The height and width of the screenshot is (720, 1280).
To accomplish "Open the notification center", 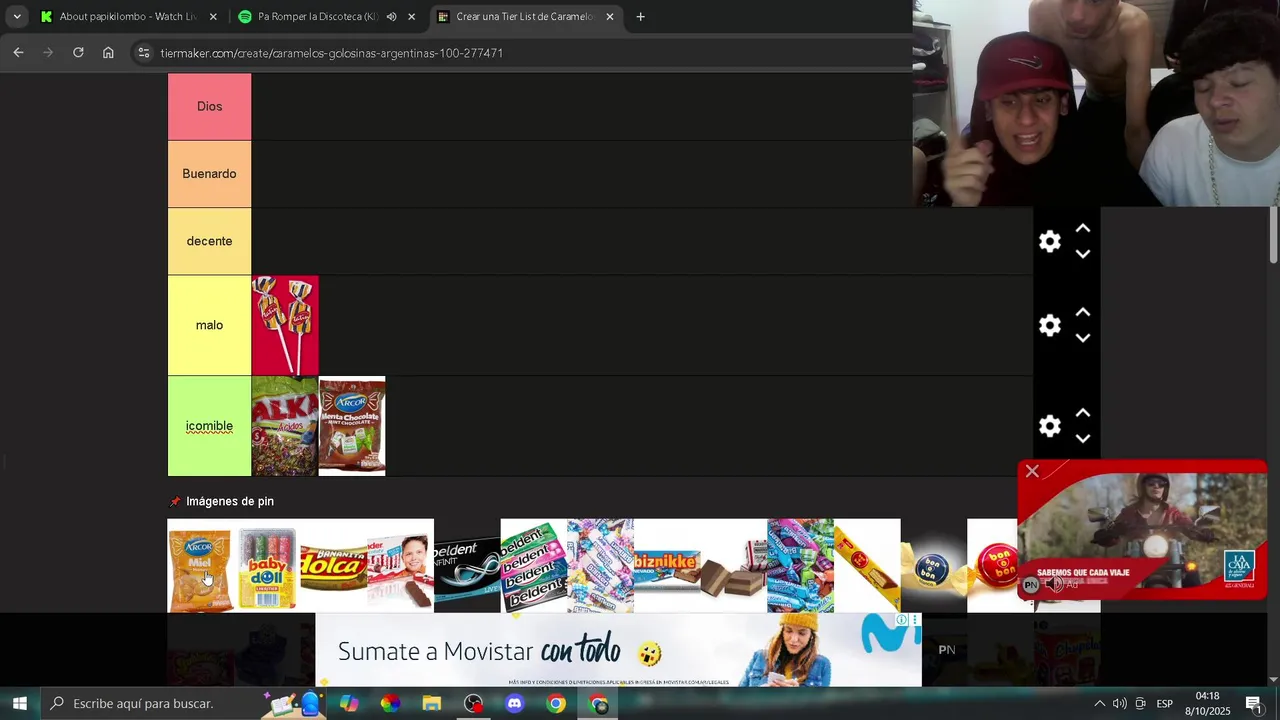I will [1254, 704].
